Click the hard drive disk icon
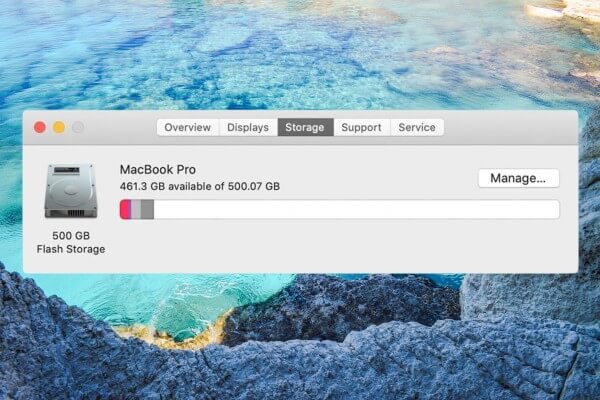 [71, 191]
